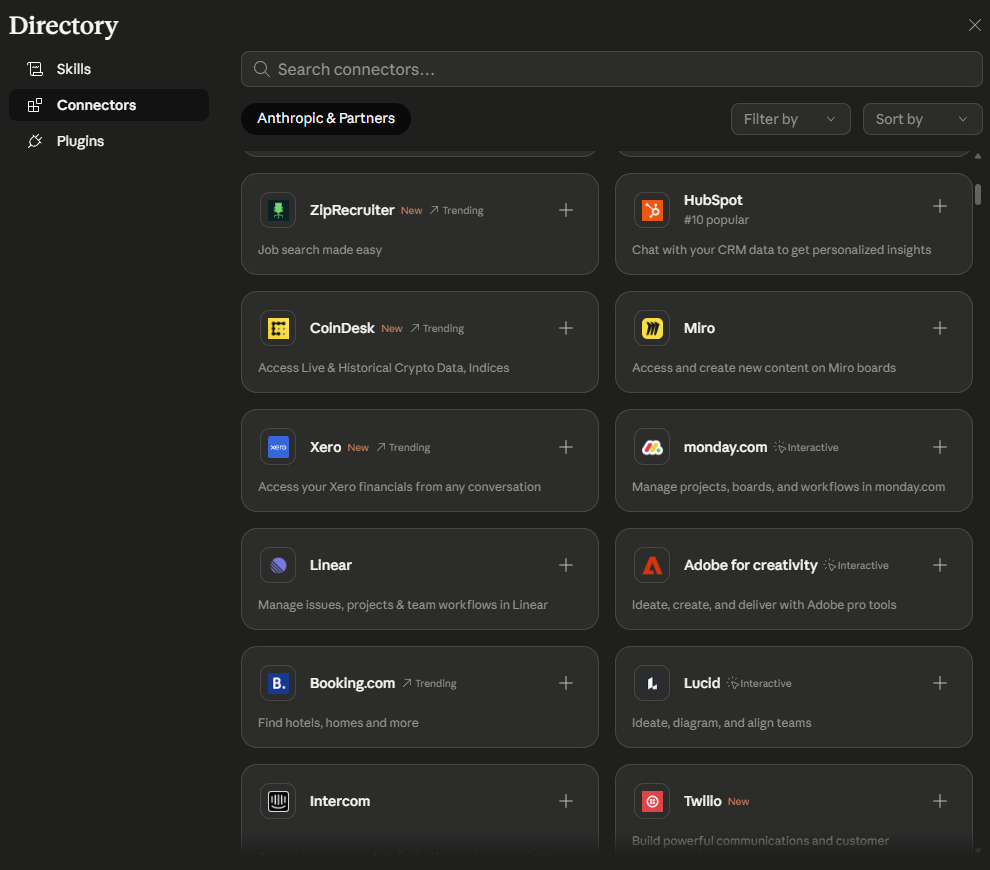Click the Twilio logo icon

click(x=652, y=801)
